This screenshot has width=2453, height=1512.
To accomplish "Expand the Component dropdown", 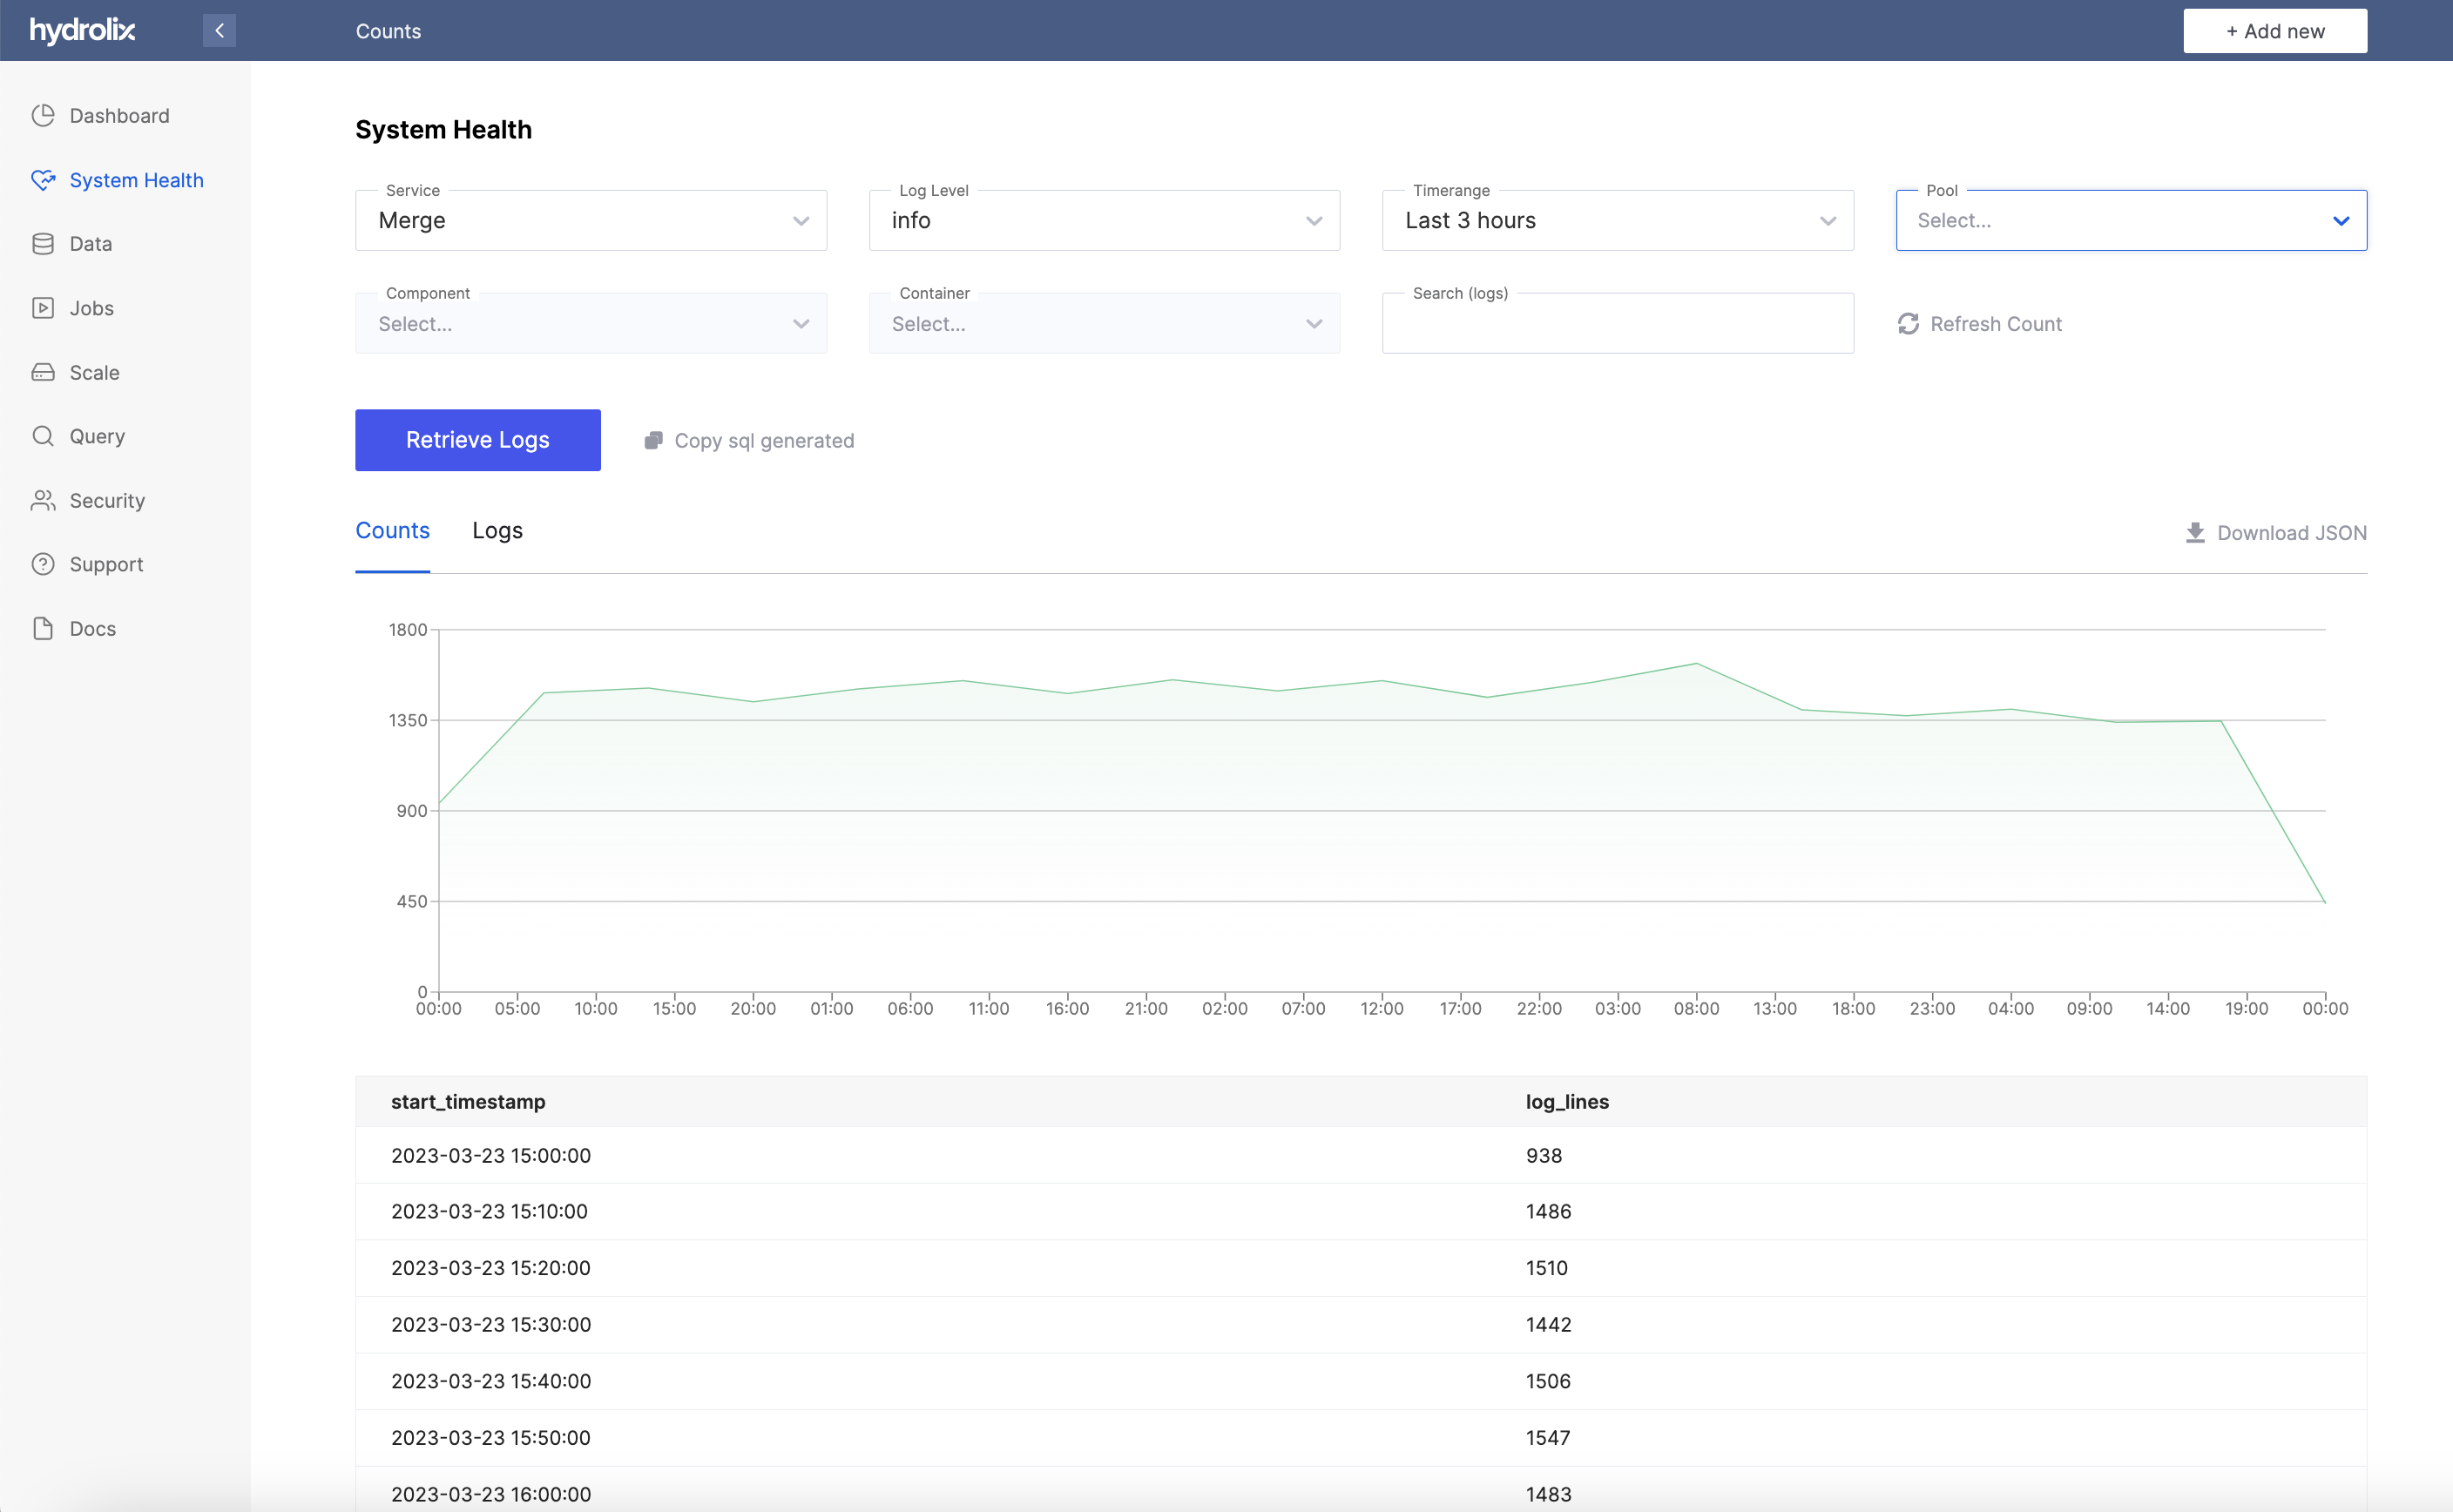I will (x=591, y=322).
